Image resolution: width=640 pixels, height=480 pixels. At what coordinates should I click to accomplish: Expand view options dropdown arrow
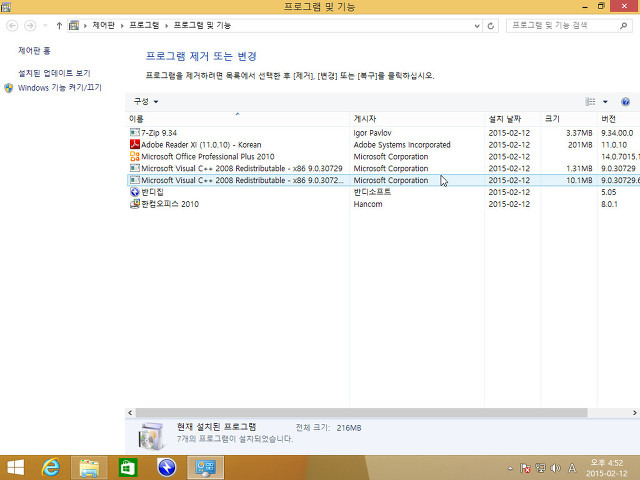[605, 102]
